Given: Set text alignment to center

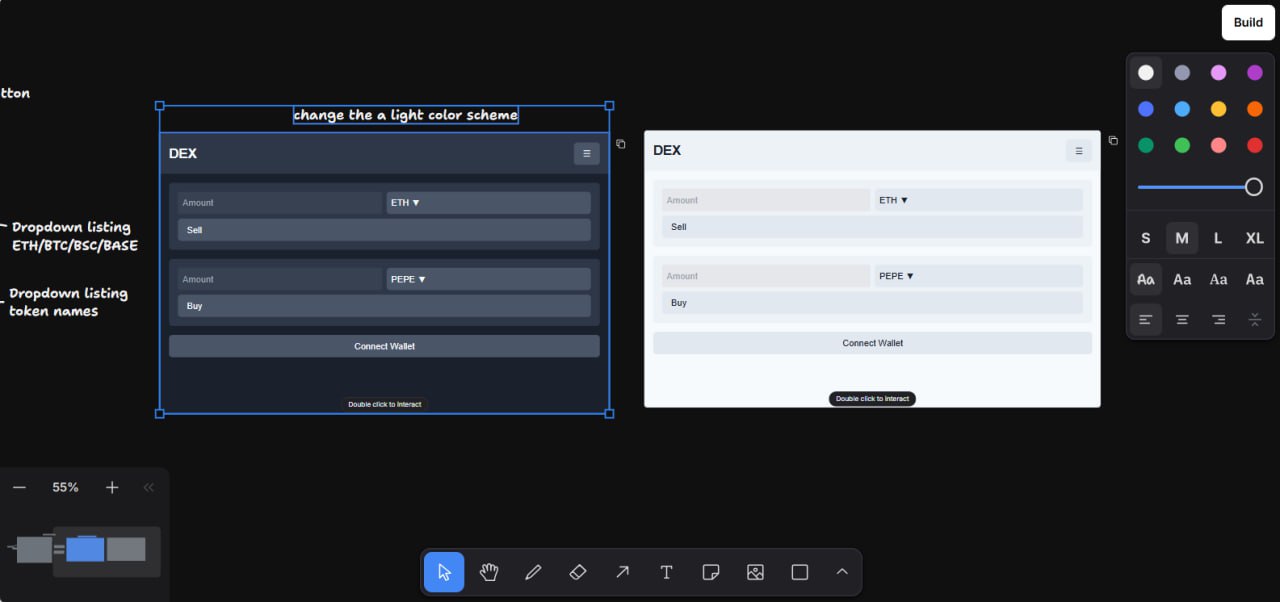Looking at the screenshot, I should pyautogui.click(x=1182, y=320).
